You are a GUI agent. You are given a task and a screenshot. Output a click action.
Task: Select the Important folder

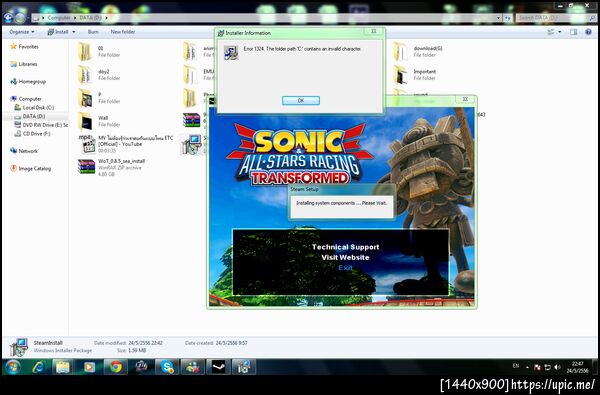pyautogui.click(x=415, y=75)
